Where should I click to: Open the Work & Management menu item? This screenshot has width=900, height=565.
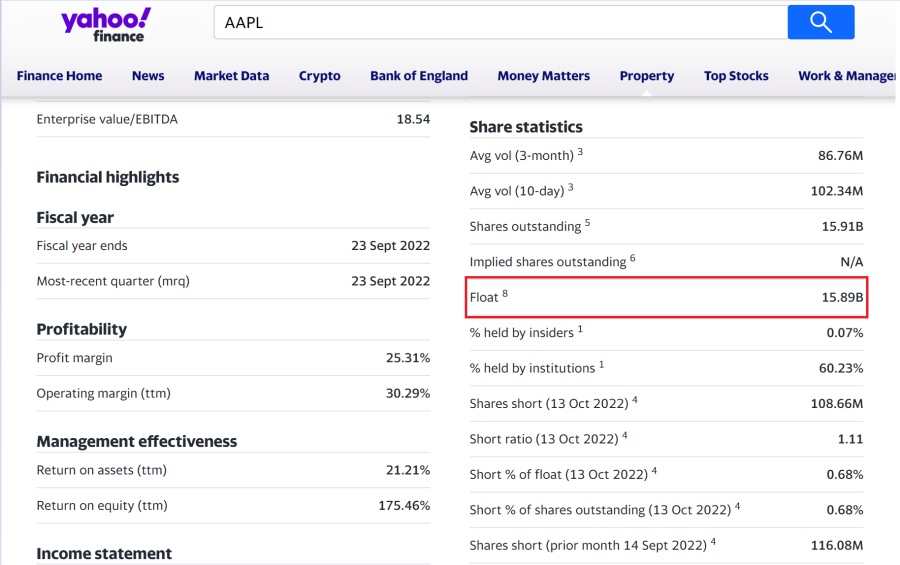coord(847,76)
